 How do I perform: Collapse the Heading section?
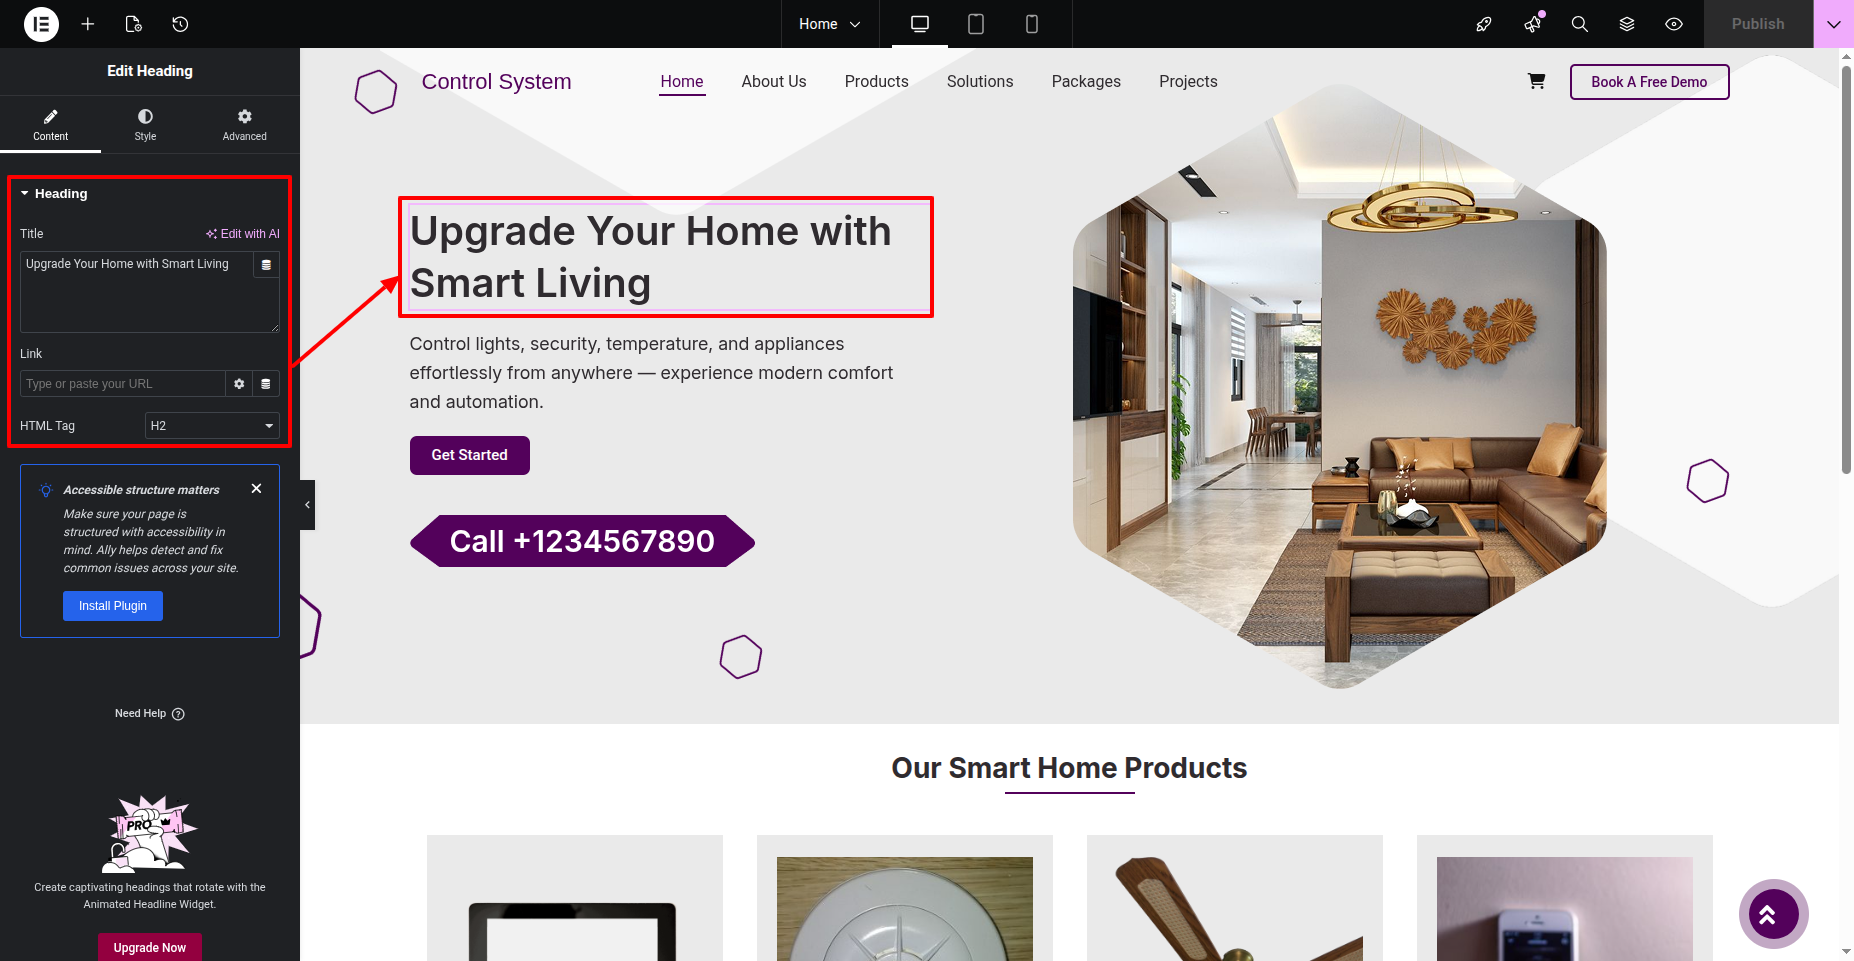(54, 194)
